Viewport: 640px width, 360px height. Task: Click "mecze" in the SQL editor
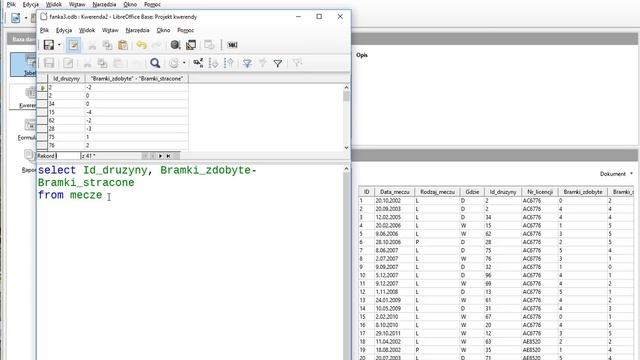pos(86,195)
